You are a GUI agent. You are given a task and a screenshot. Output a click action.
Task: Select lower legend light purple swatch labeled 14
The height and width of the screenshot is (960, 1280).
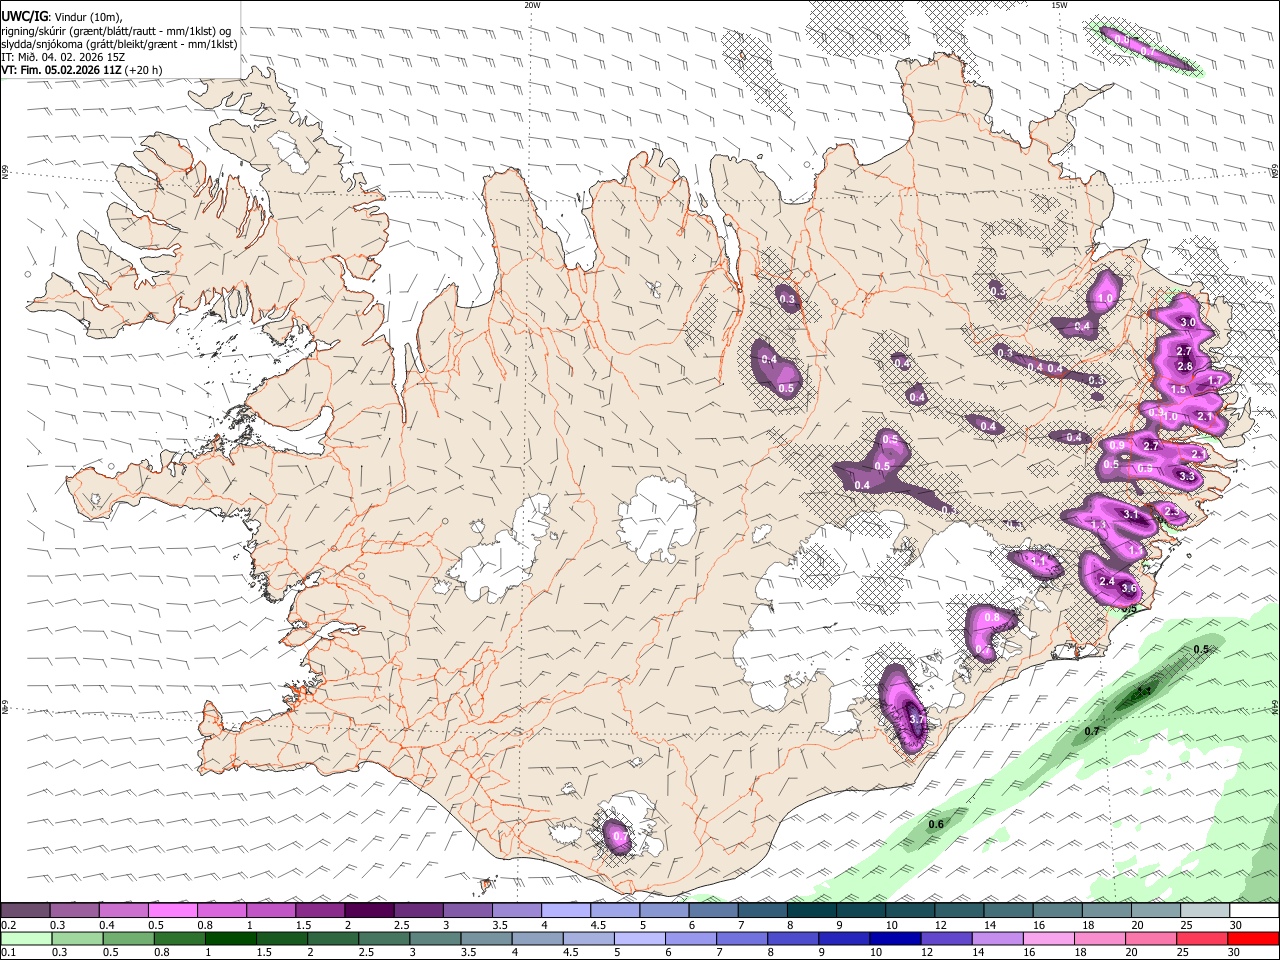click(x=998, y=938)
